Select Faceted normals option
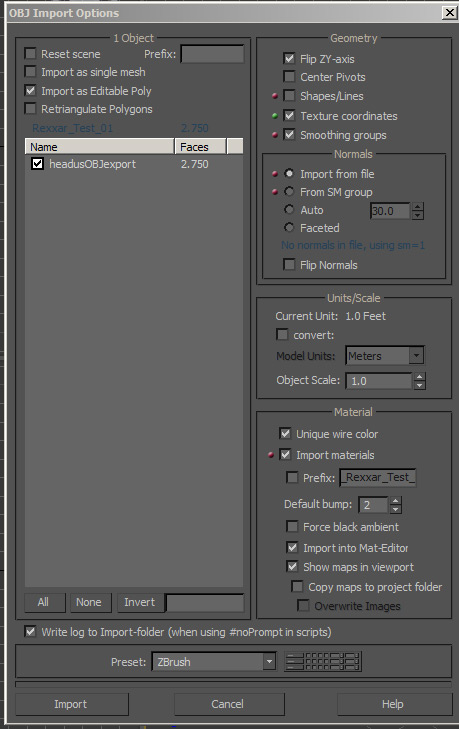 pyautogui.click(x=289, y=227)
